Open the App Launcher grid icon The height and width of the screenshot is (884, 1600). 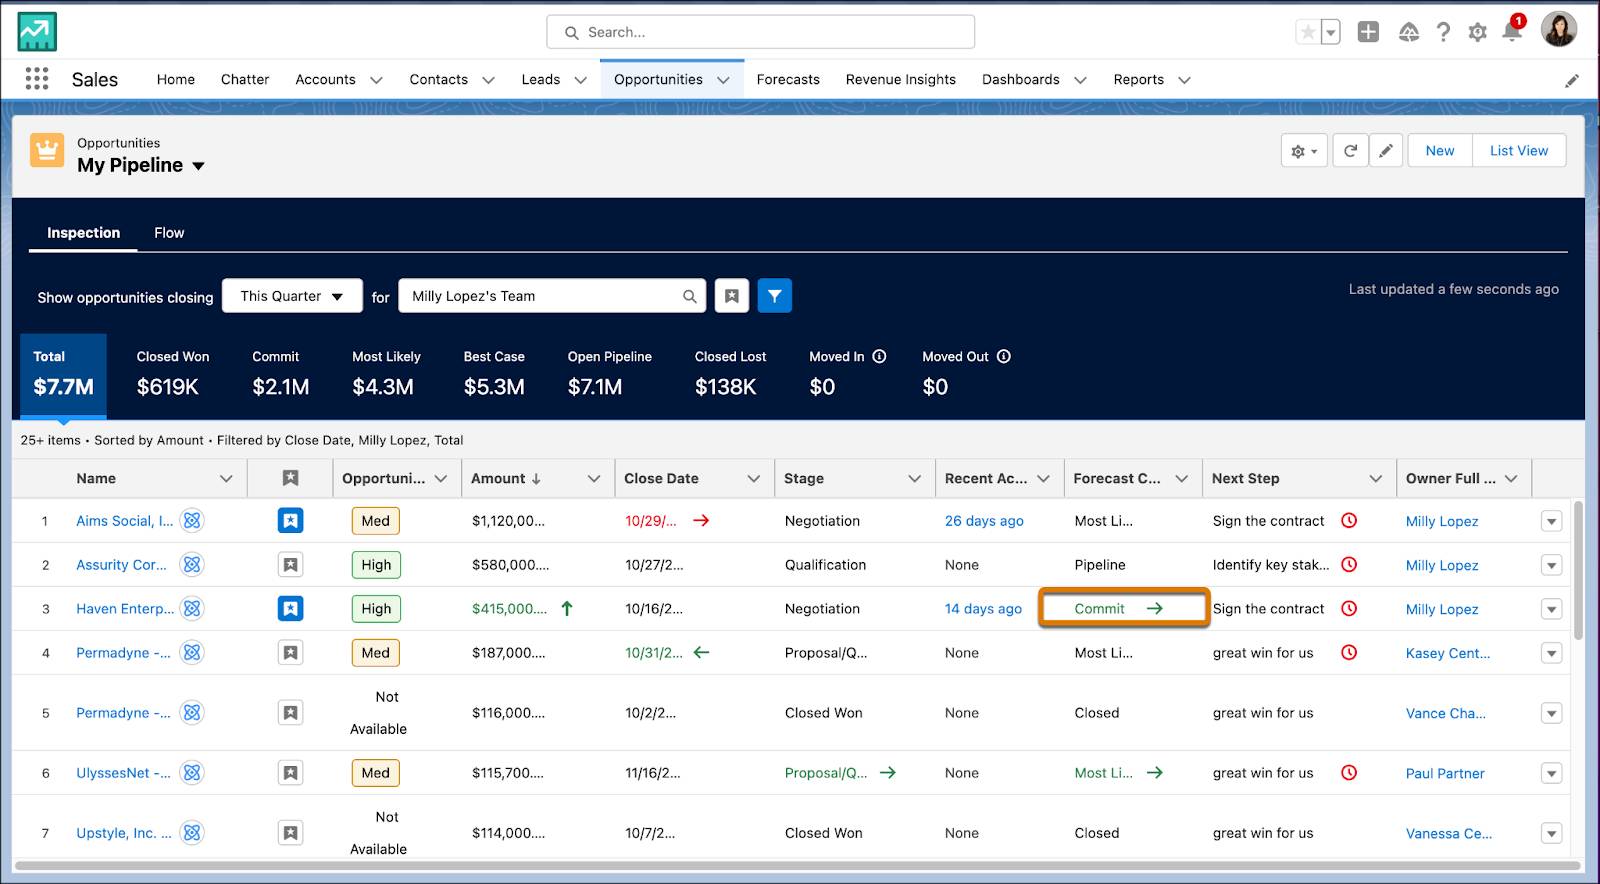click(x=37, y=79)
